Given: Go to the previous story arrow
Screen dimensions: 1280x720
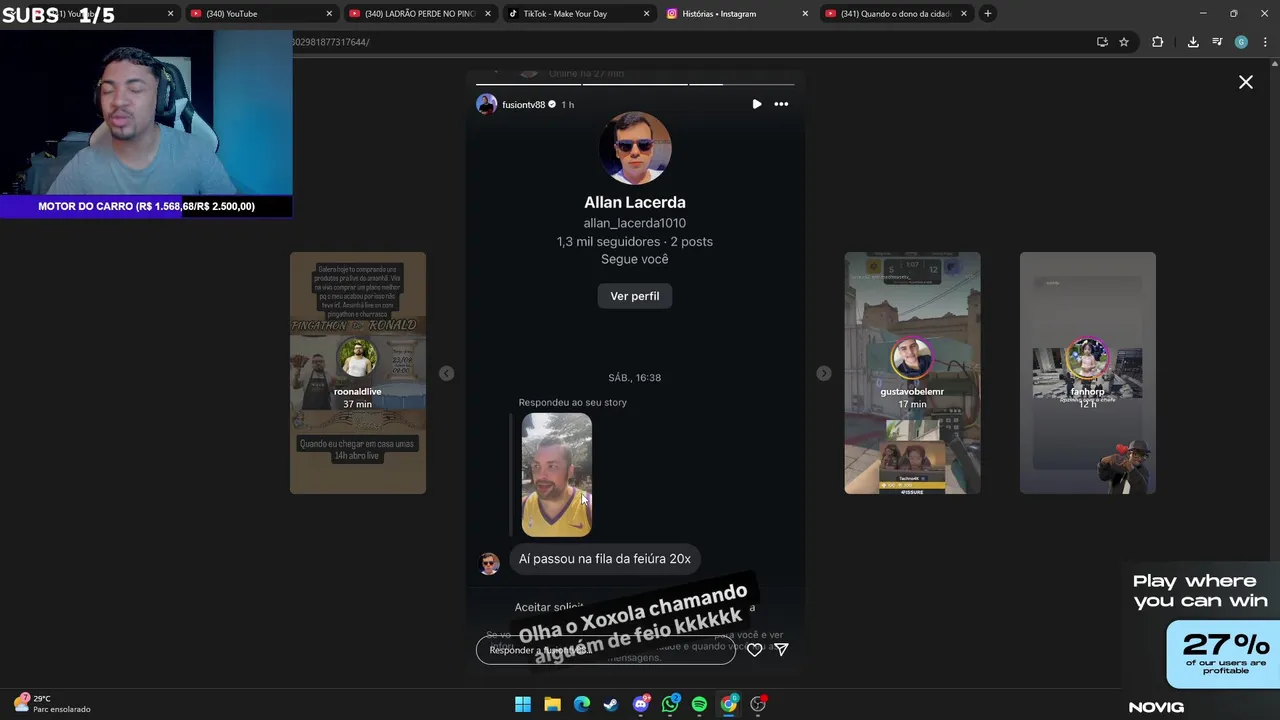Looking at the screenshot, I should click(x=447, y=373).
